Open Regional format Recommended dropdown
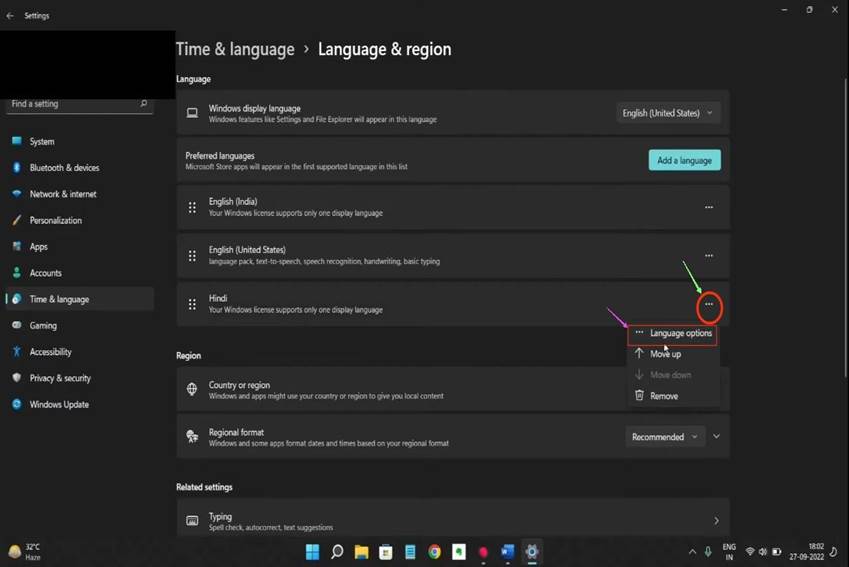849x567 pixels. 665,436
